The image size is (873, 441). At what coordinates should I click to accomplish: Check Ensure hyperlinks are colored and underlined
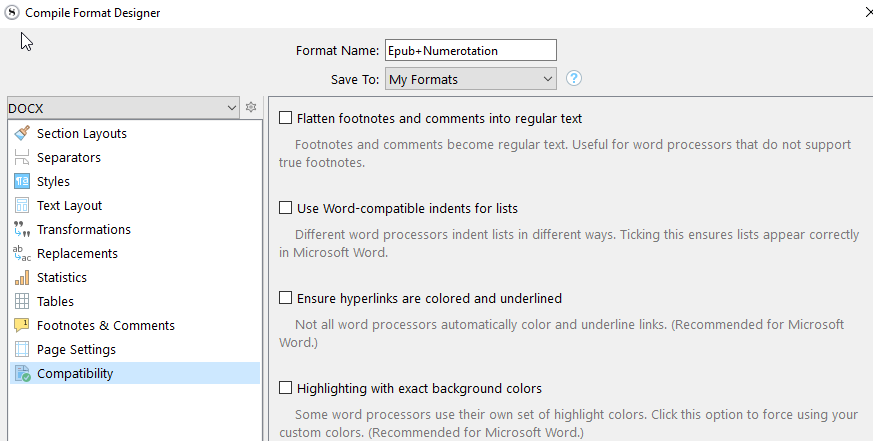click(x=286, y=298)
